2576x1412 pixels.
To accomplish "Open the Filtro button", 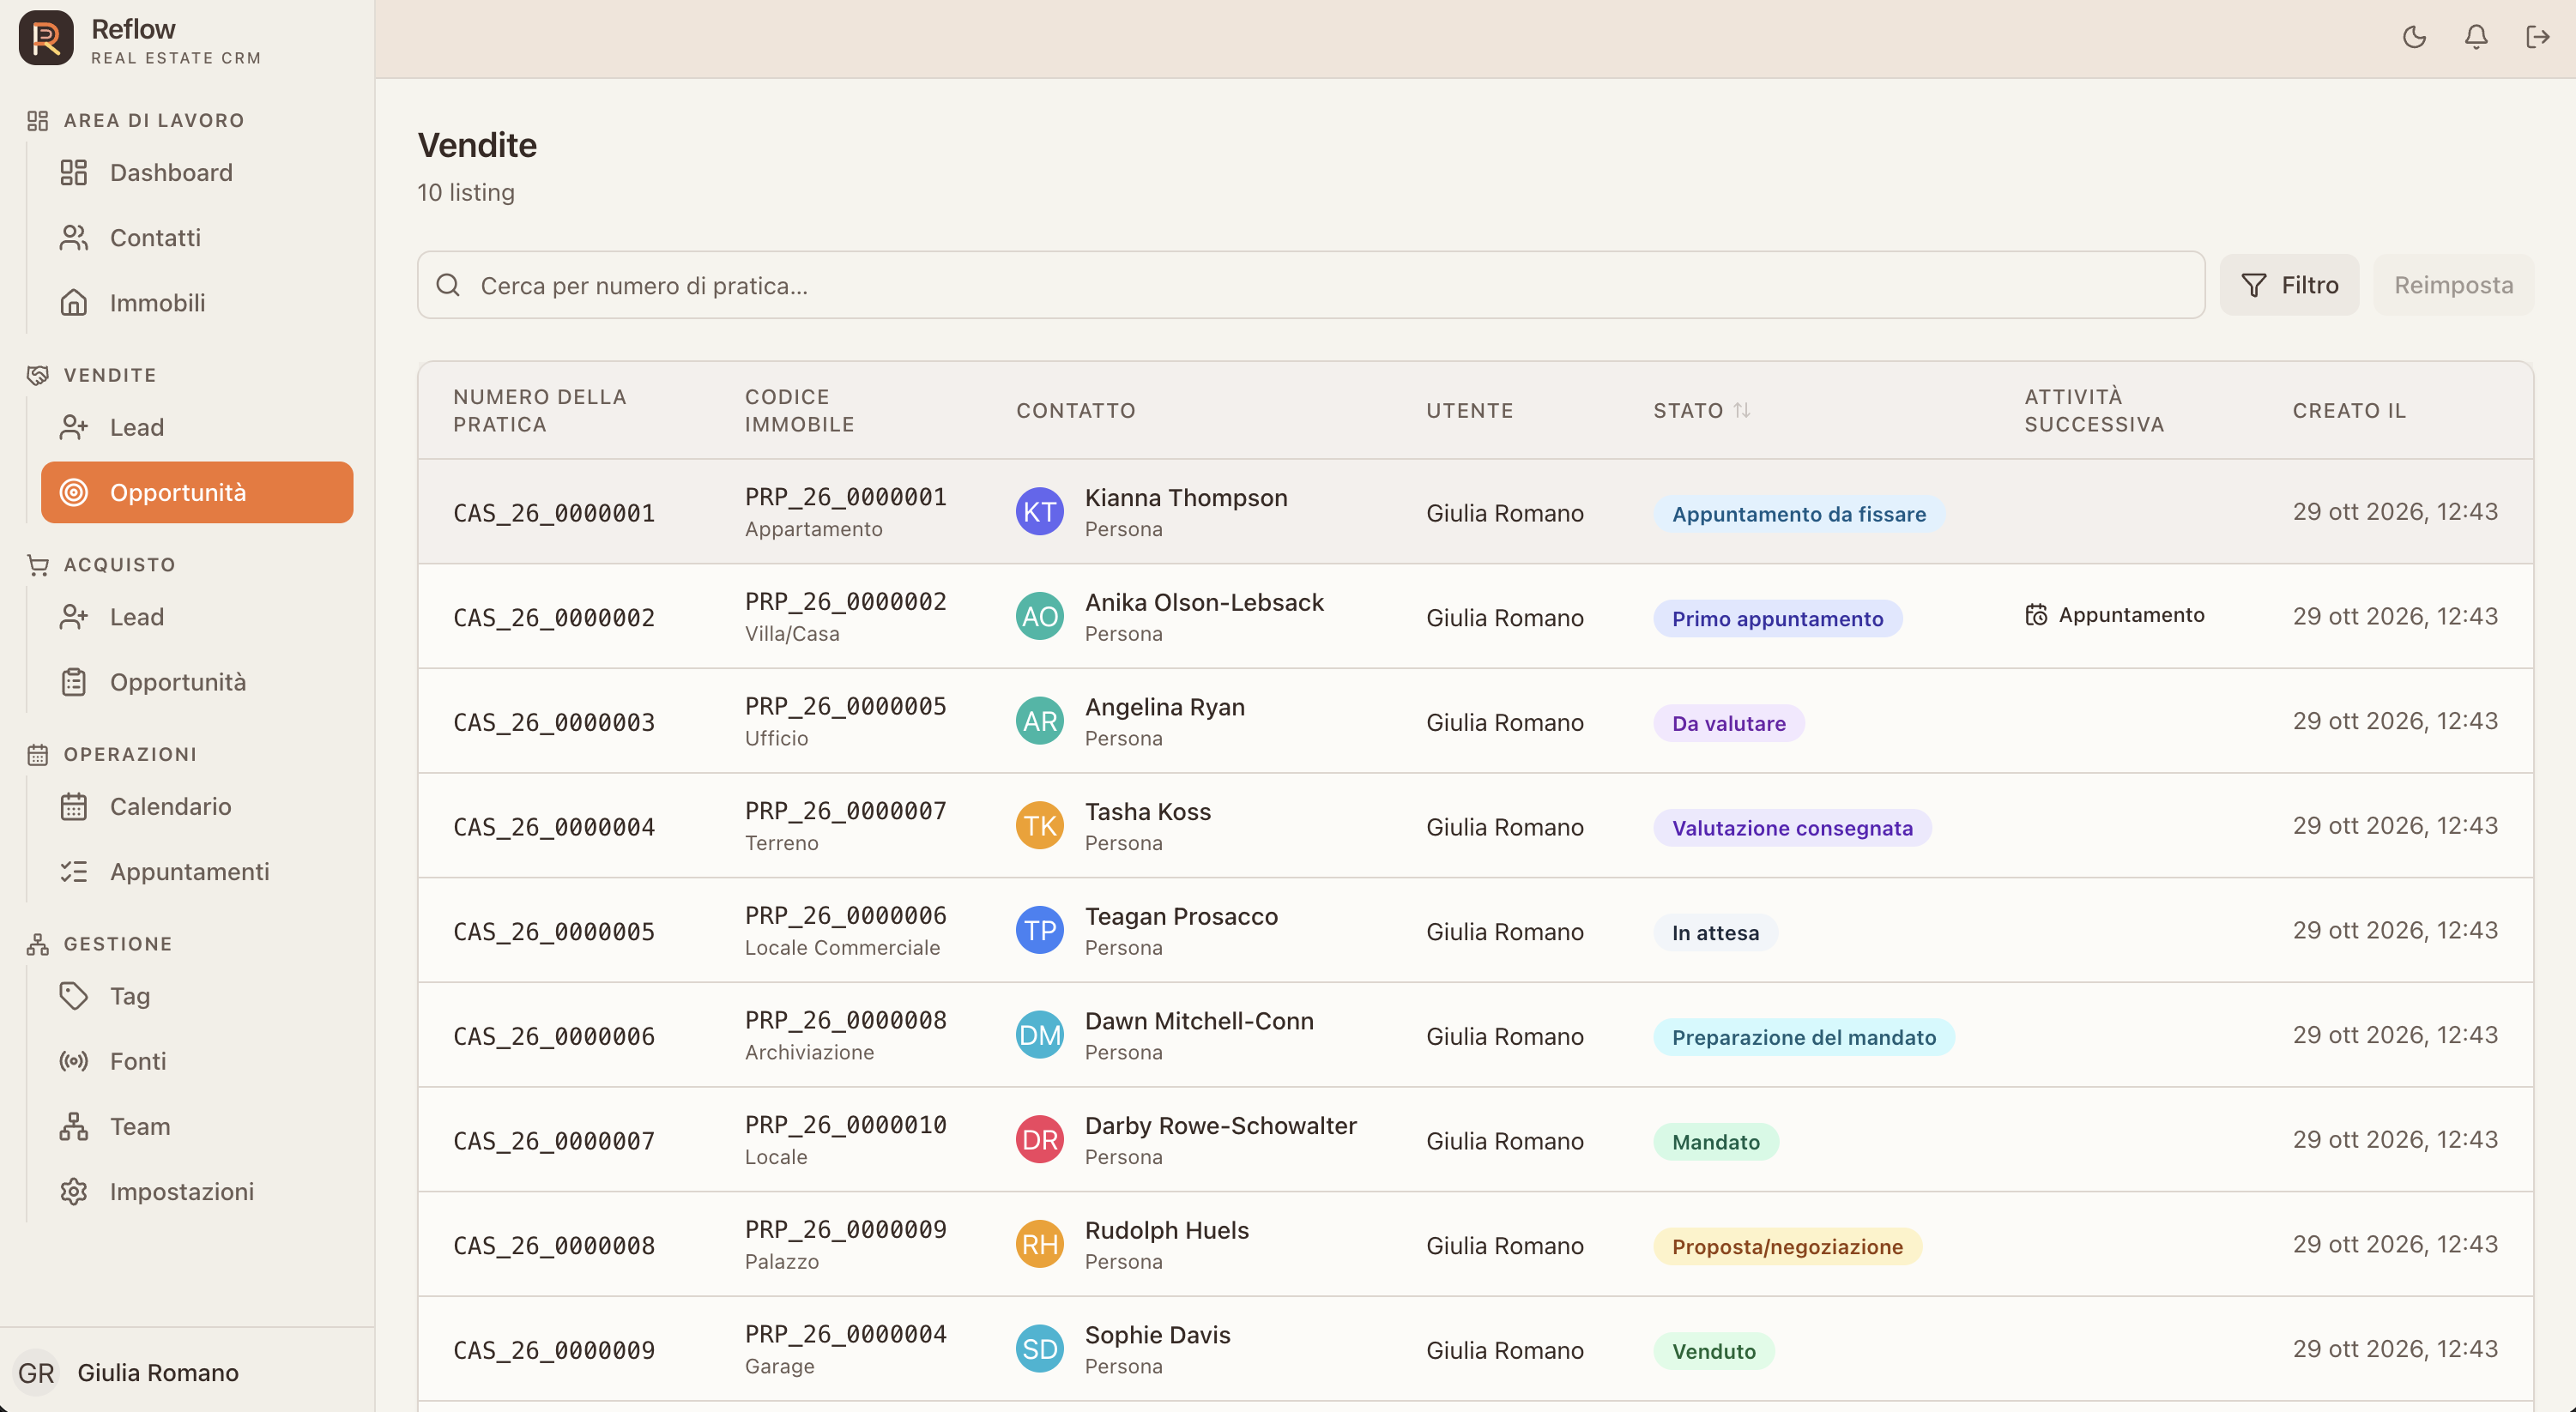I will coord(2289,285).
